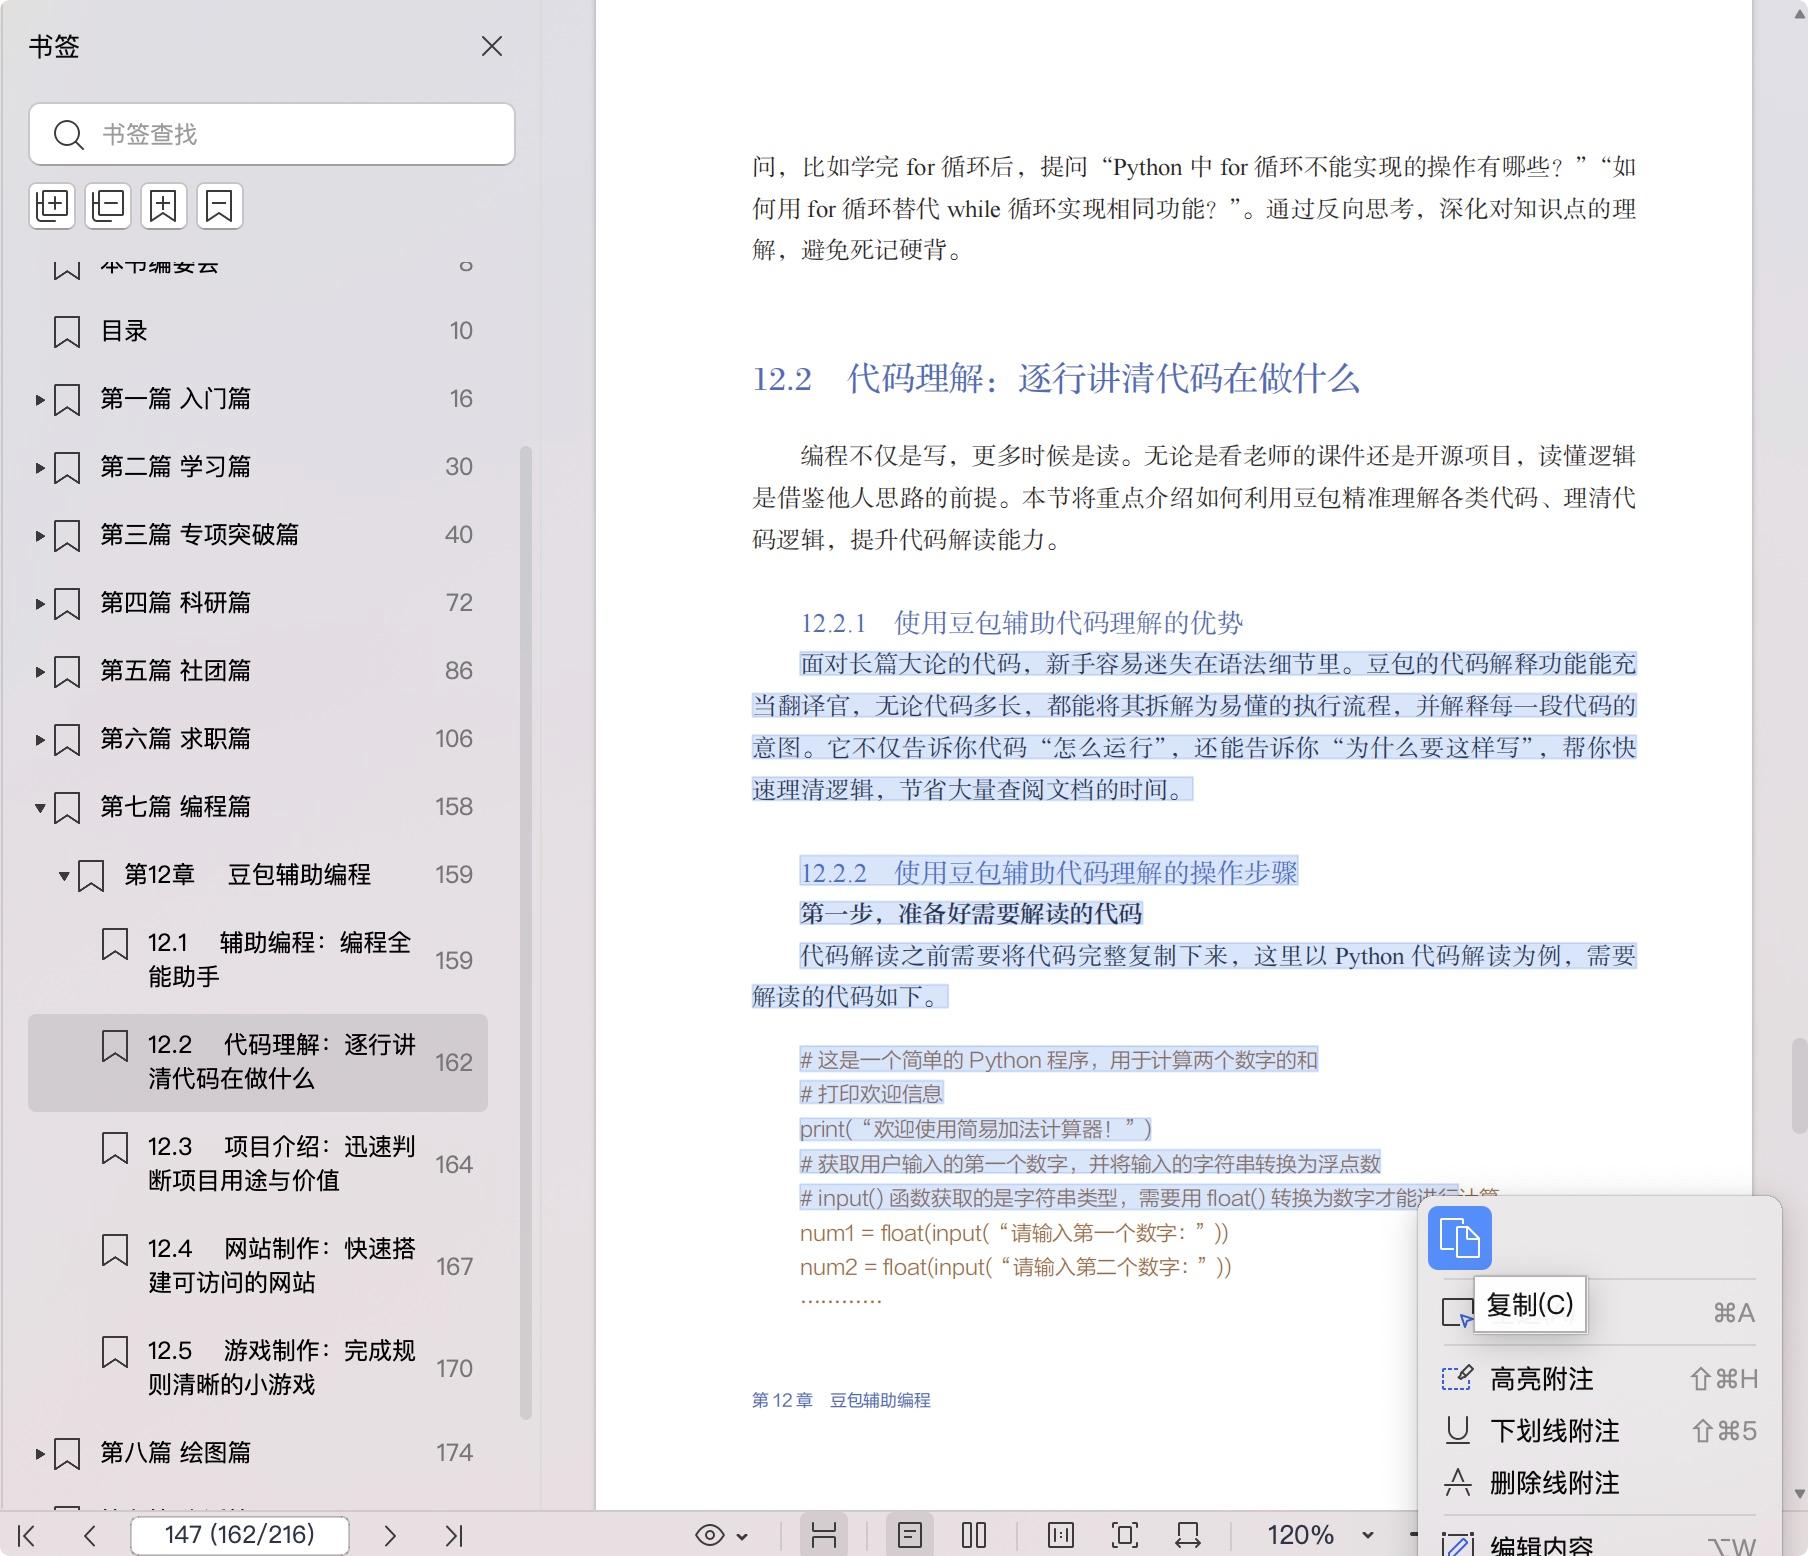Click the vertical scrollbar of the bookmarks list
Screen dimensions: 1808x1556
pyautogui.click(x=526, y=932)
